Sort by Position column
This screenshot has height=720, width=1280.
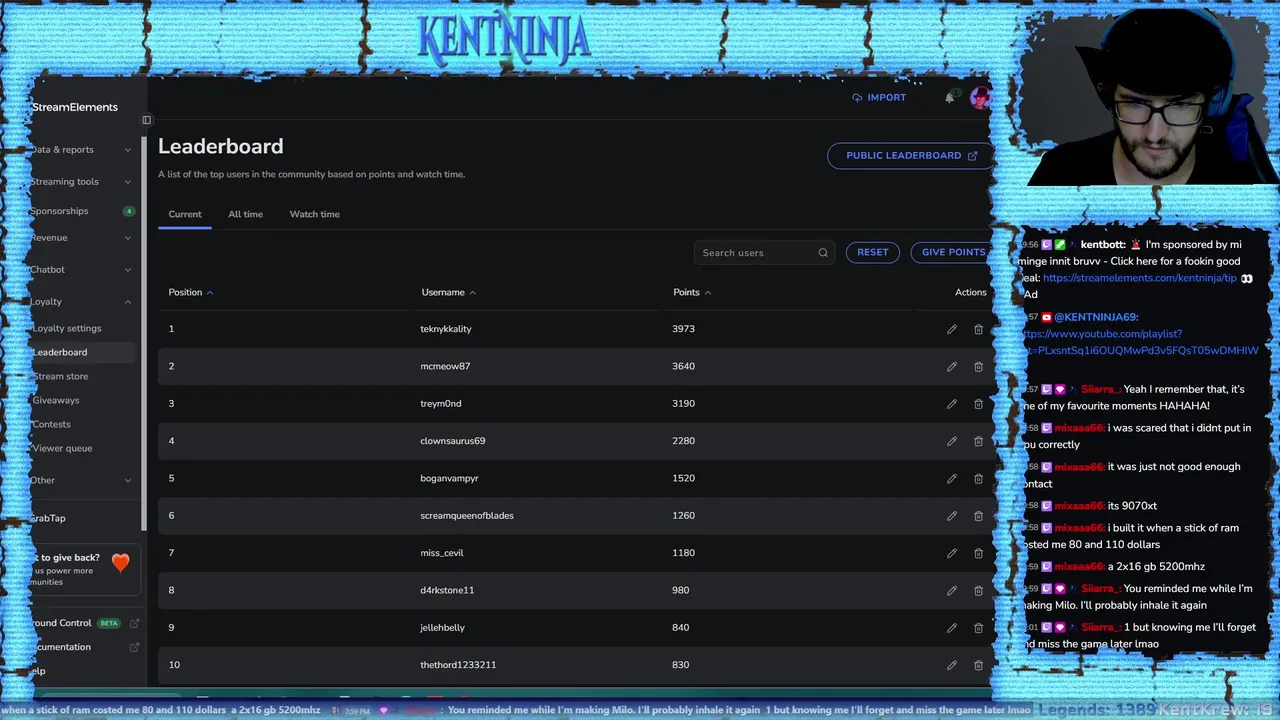[190, 292]
